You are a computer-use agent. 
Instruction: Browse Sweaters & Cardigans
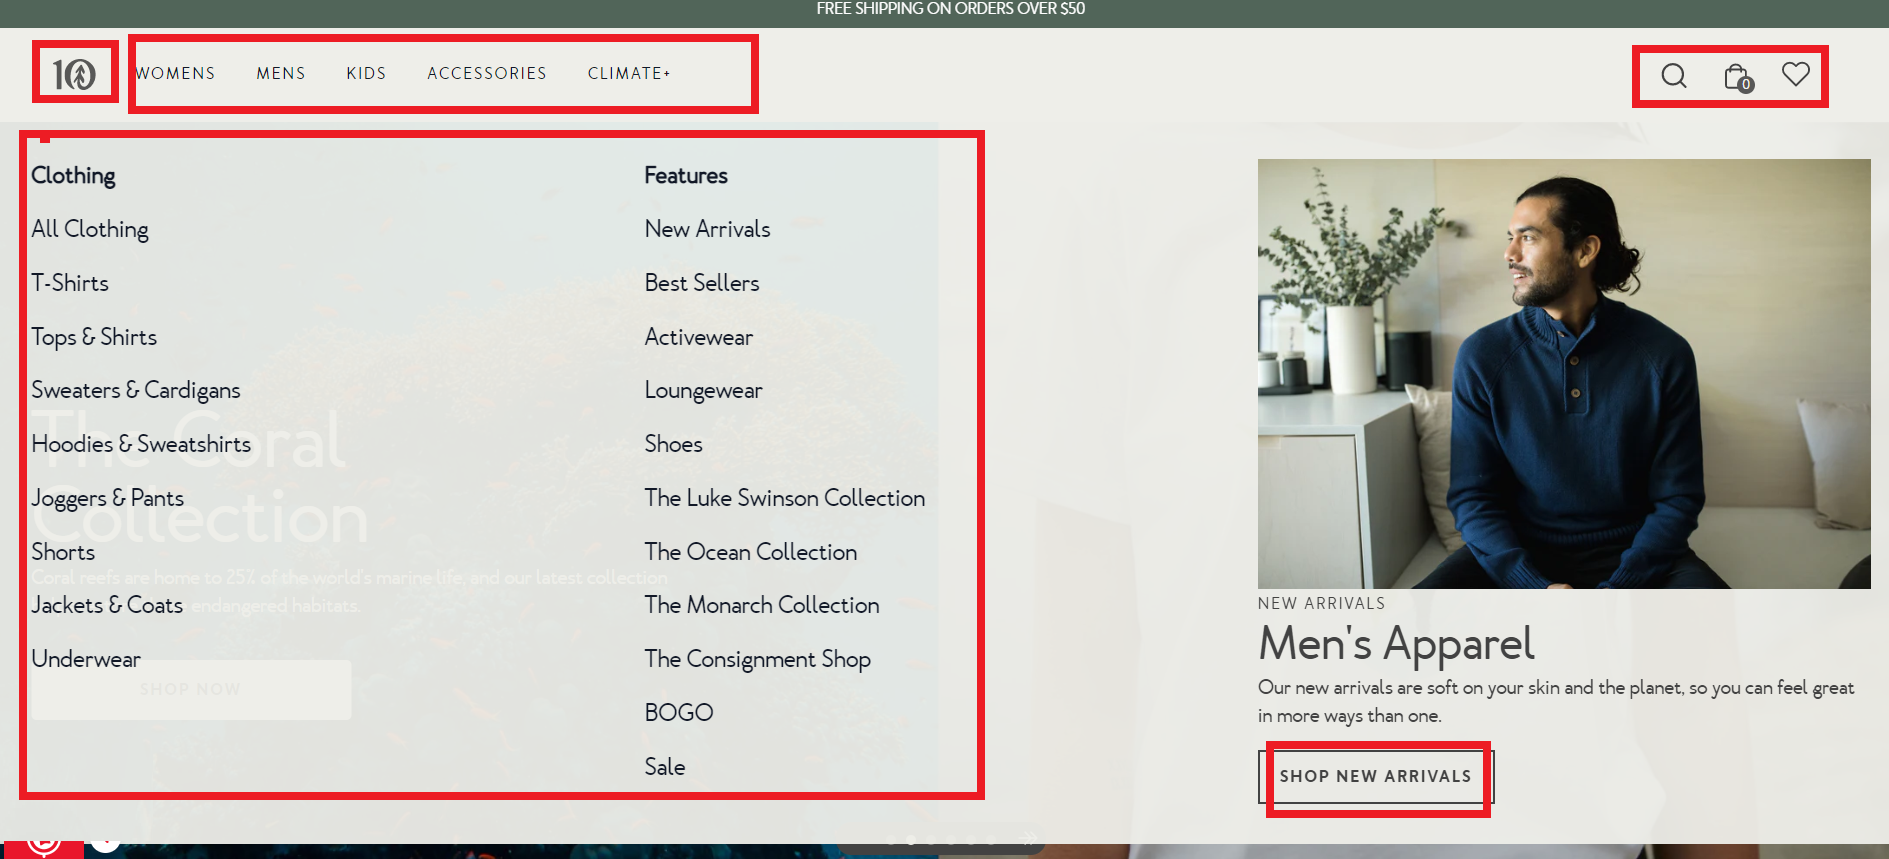[x=136, y=390]
